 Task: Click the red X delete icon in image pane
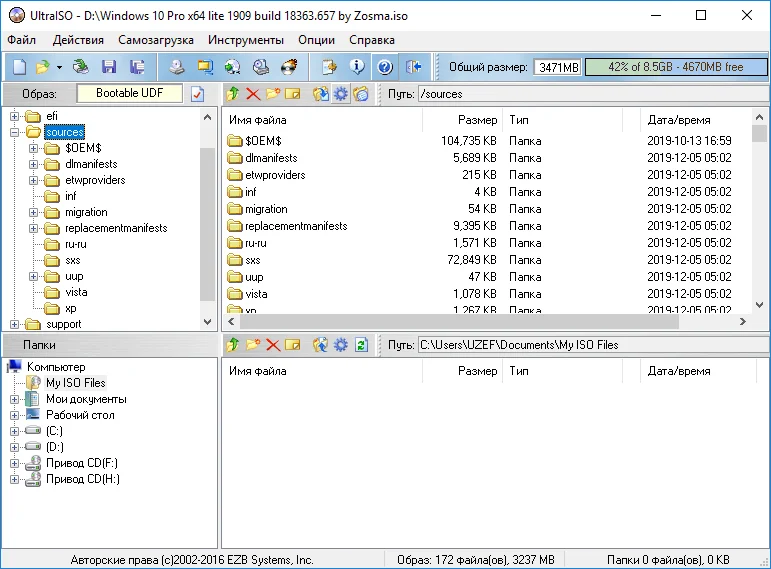[x=252, y=94]
